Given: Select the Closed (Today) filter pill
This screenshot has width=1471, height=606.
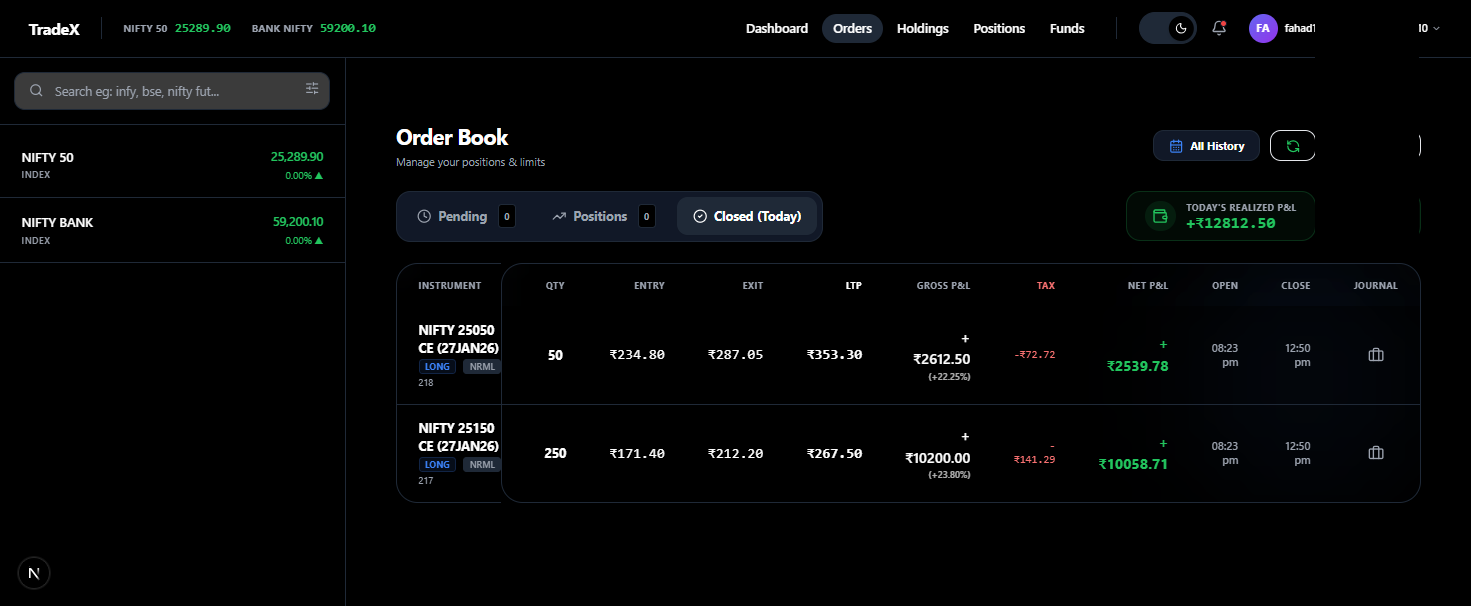Looking at the screenshot, I should pyautogui.click(x=746, y=216).
